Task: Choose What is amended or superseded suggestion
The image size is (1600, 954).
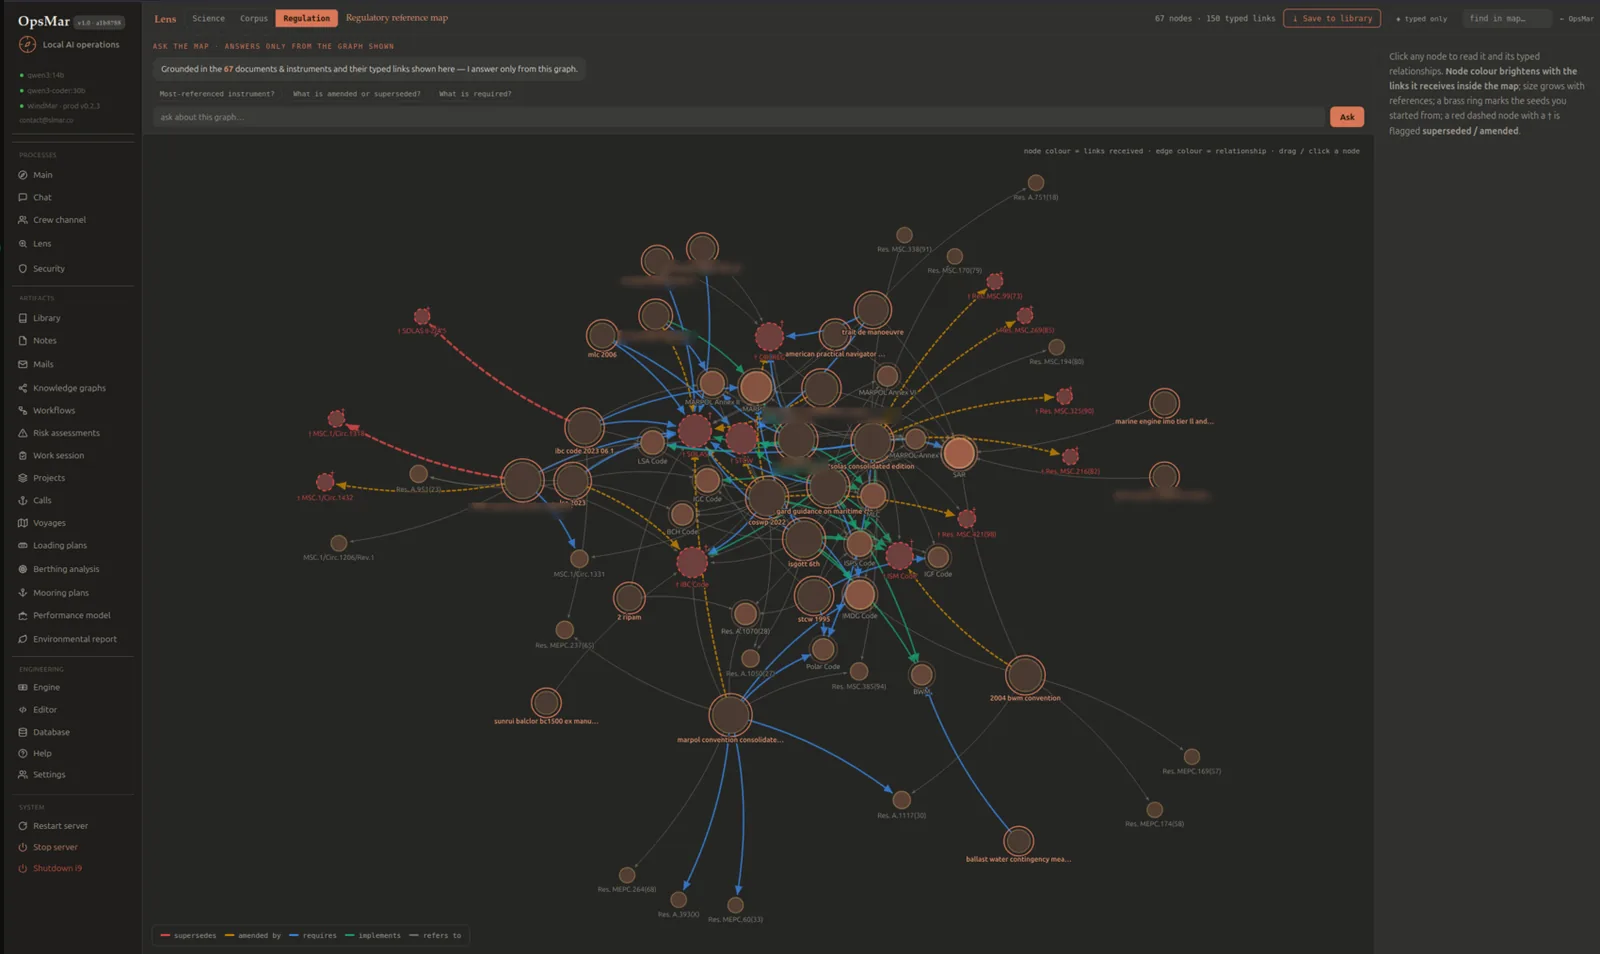Action: coord(357,94)
